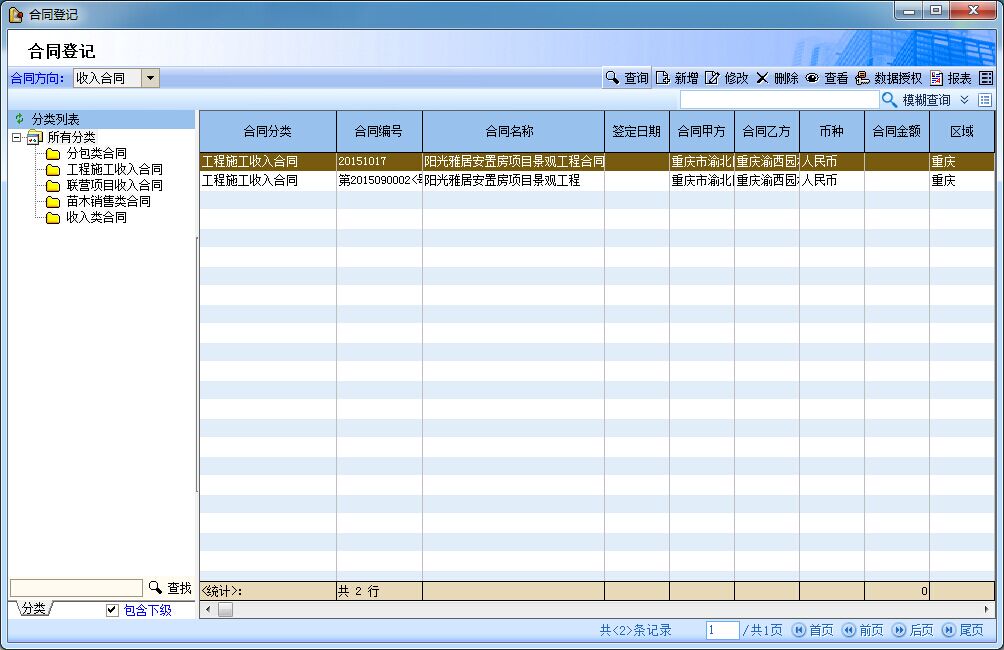Click the 模糊查询 fuzzy search magnifier
The image size is (1004, 650).
(x=888, y=100)
